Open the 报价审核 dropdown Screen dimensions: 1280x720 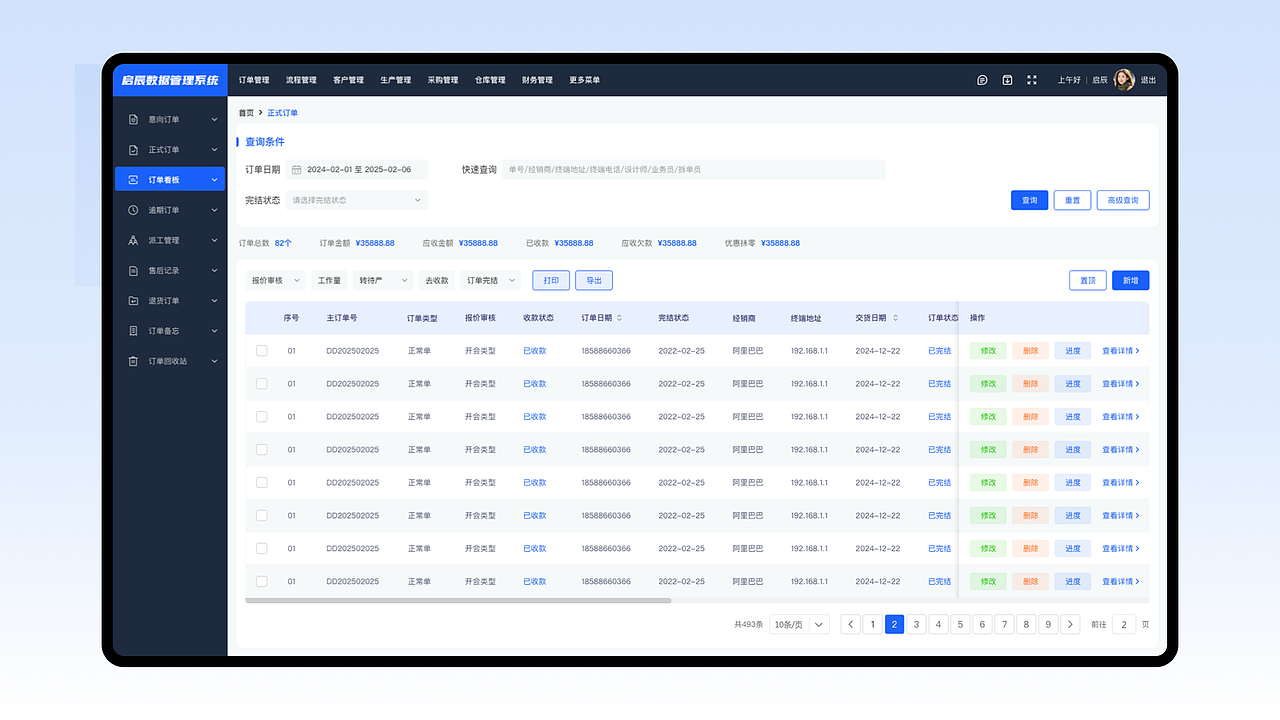coord(275,281)
